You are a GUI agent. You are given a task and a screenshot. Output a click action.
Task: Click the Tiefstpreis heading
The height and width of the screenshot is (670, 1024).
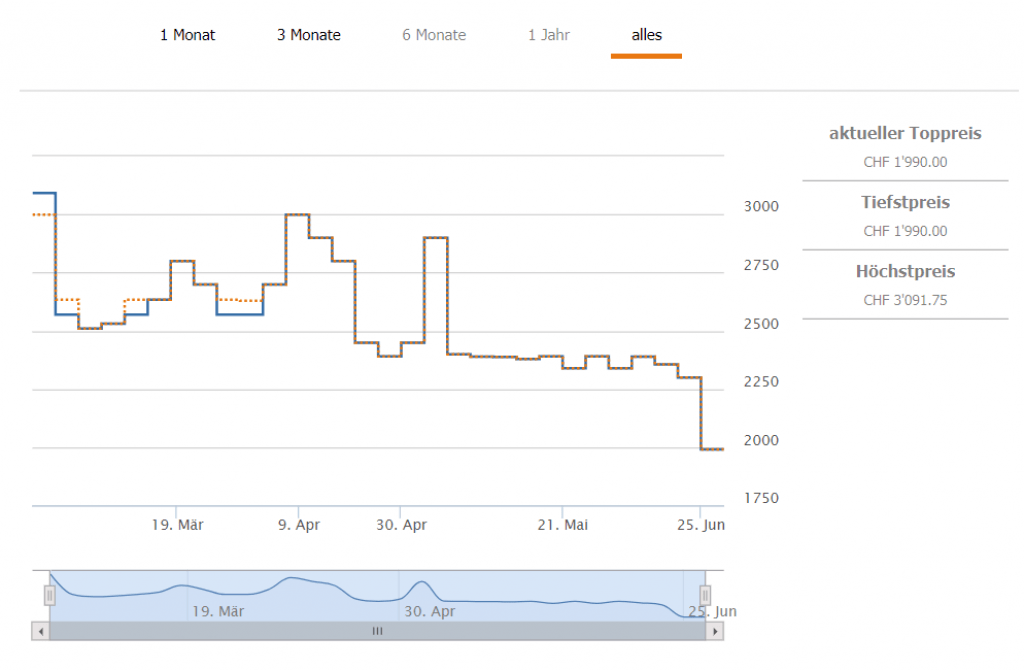[905, 202]
